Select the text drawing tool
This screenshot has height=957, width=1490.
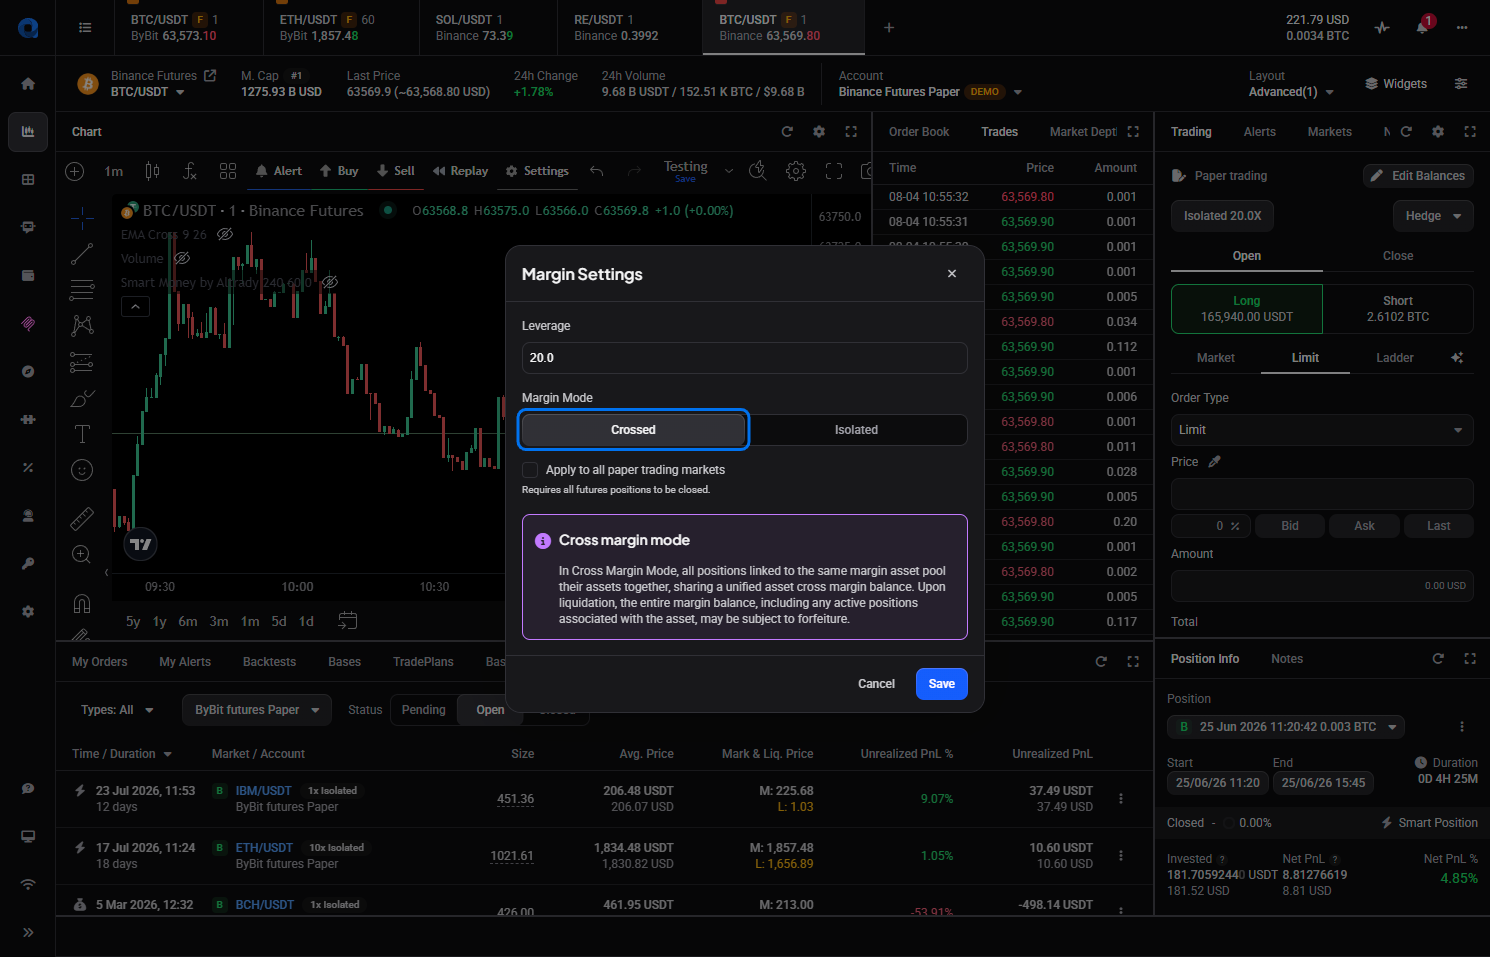click(x=82, y=434)
